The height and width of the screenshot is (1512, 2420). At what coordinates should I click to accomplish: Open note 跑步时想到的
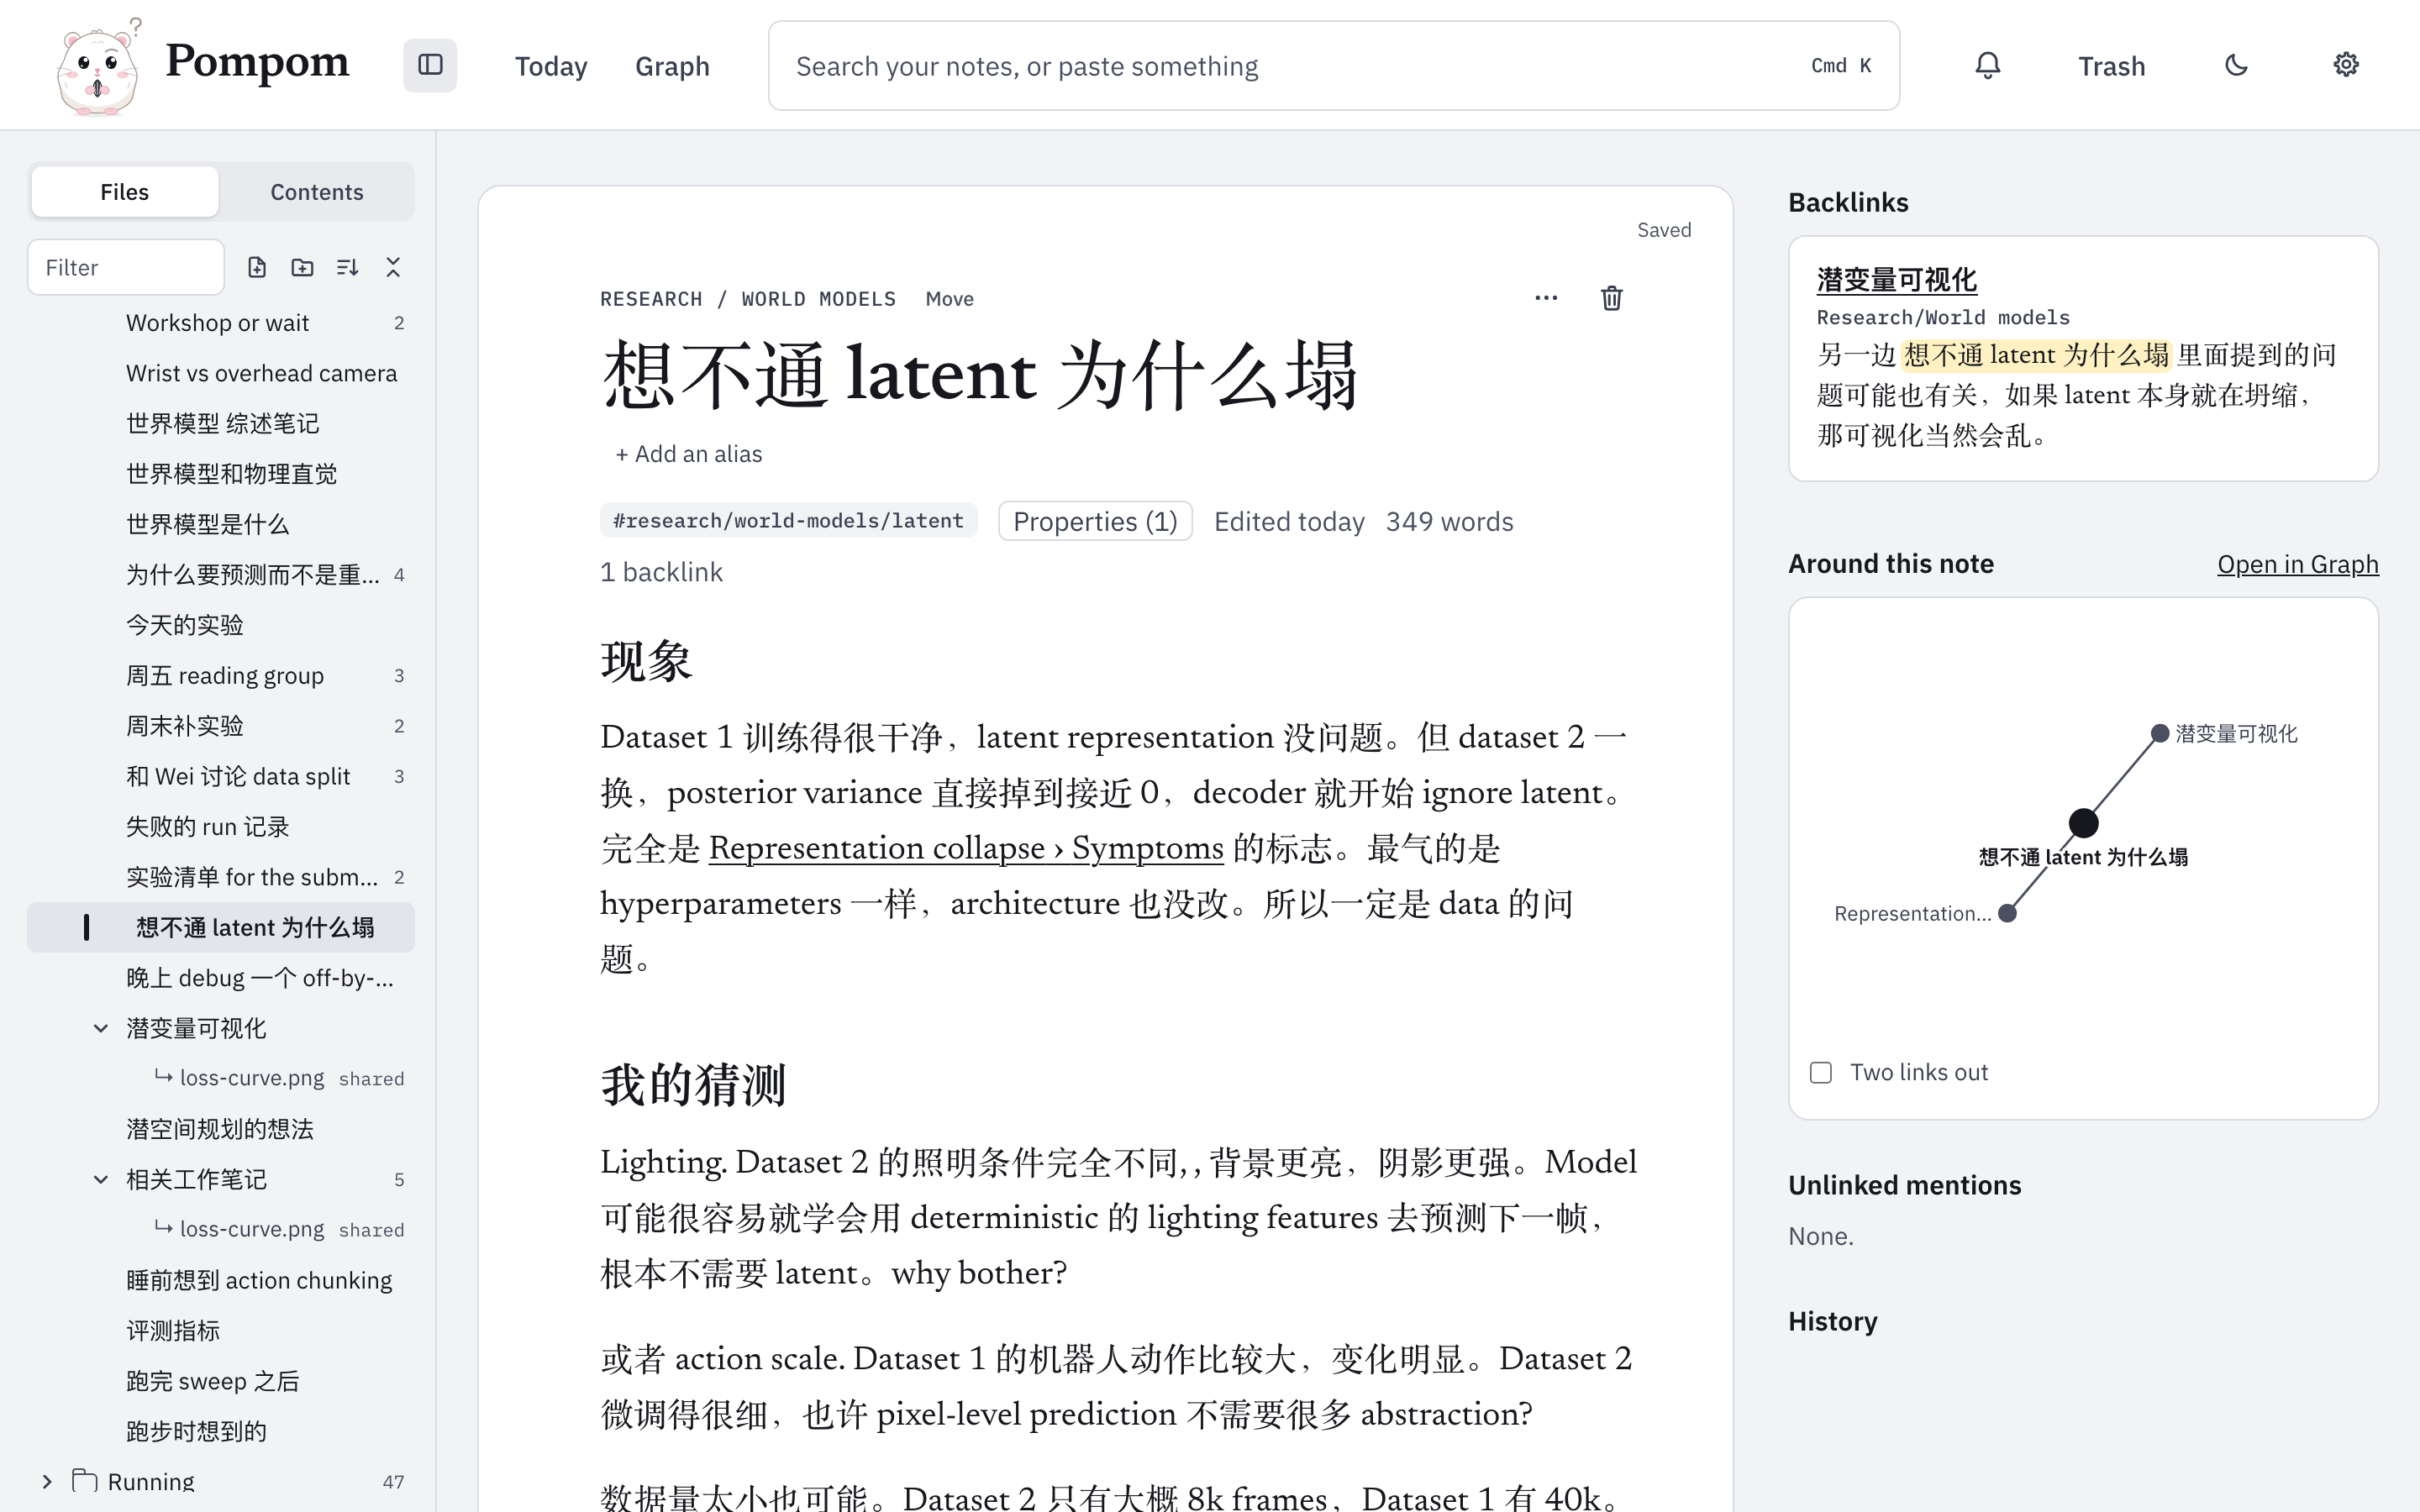pos(221,1431)
